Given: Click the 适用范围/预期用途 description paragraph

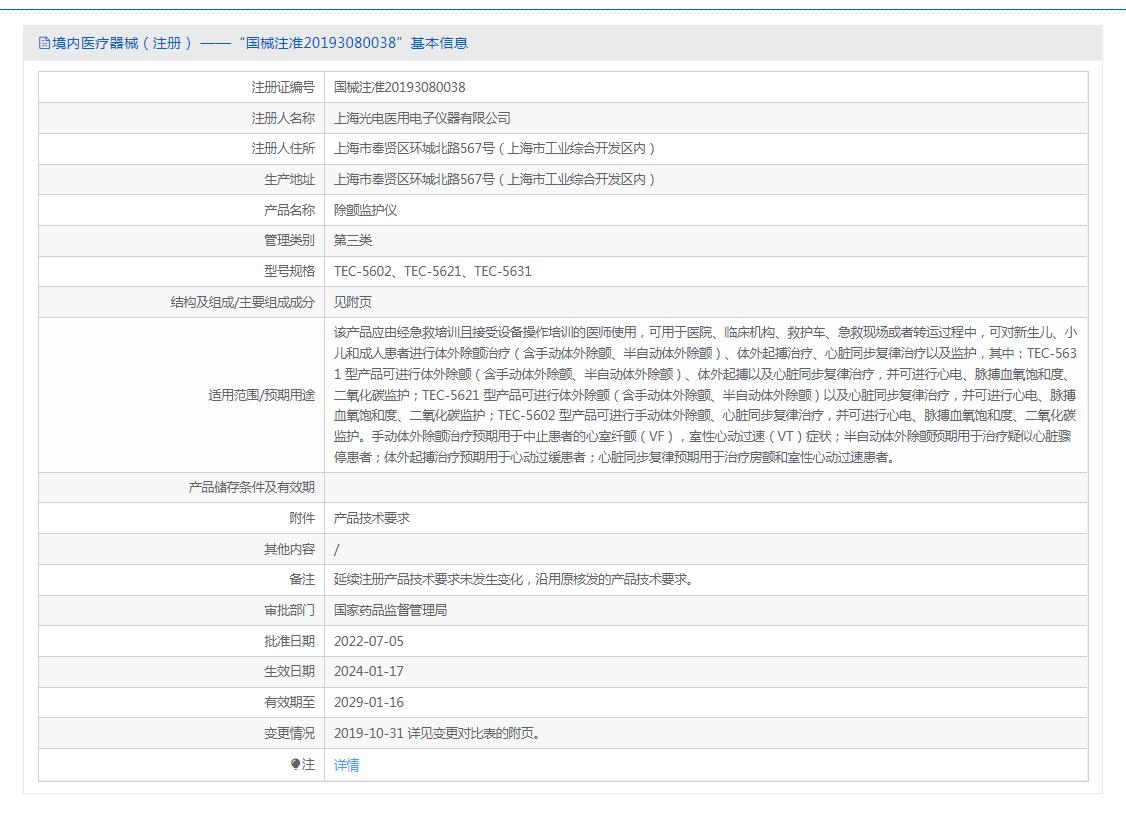Looking at the screenshot, I should (705, 395).
